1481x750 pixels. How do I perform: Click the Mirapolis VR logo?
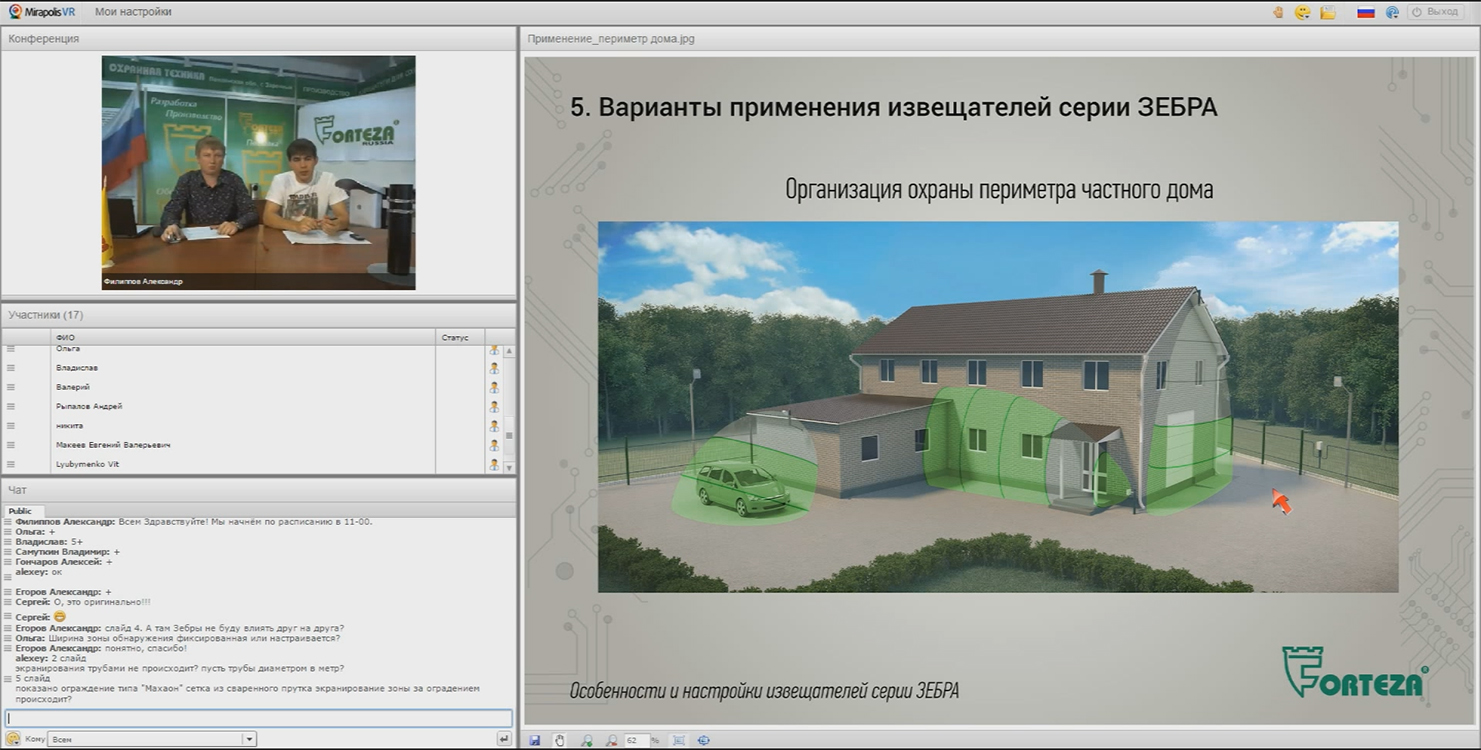[x=43, y=12]
